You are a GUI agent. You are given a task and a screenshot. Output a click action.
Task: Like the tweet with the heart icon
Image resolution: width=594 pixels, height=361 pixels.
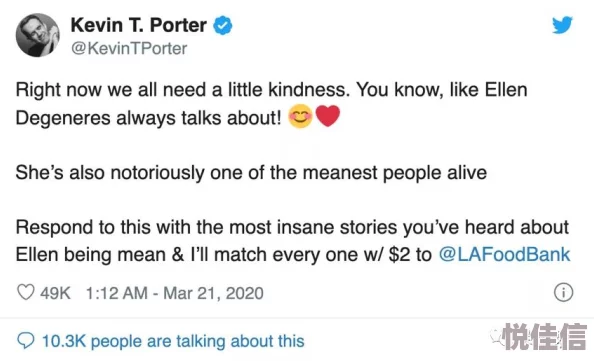26,292
